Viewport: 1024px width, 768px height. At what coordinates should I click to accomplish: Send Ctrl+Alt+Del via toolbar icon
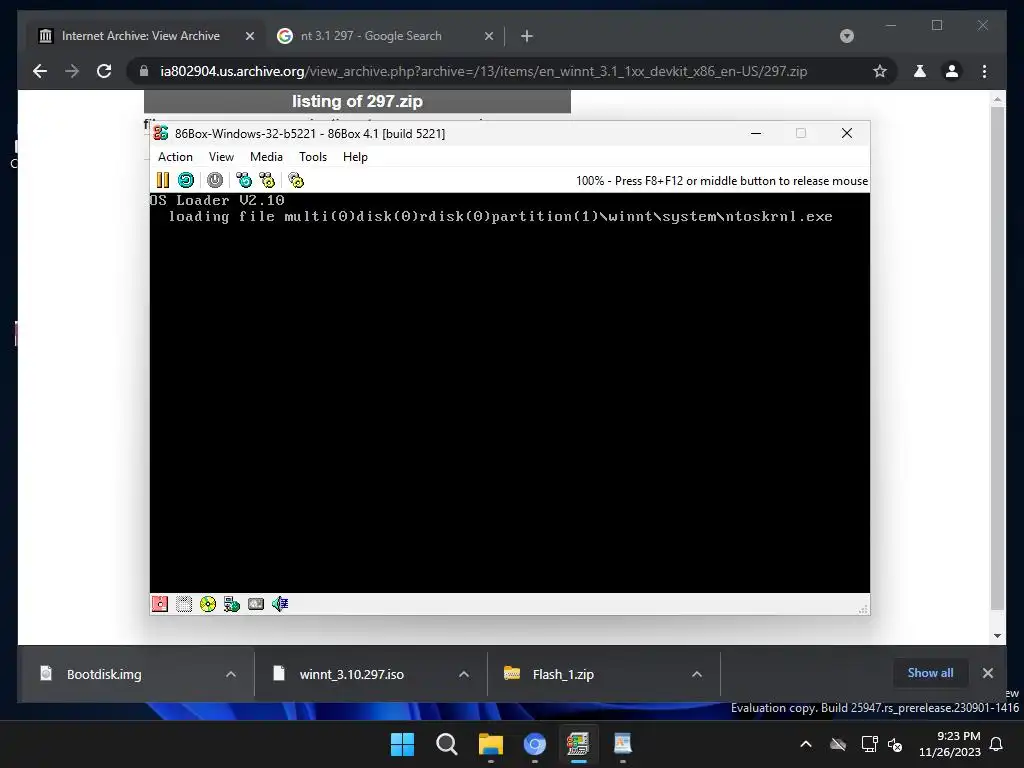pos(244,180)
